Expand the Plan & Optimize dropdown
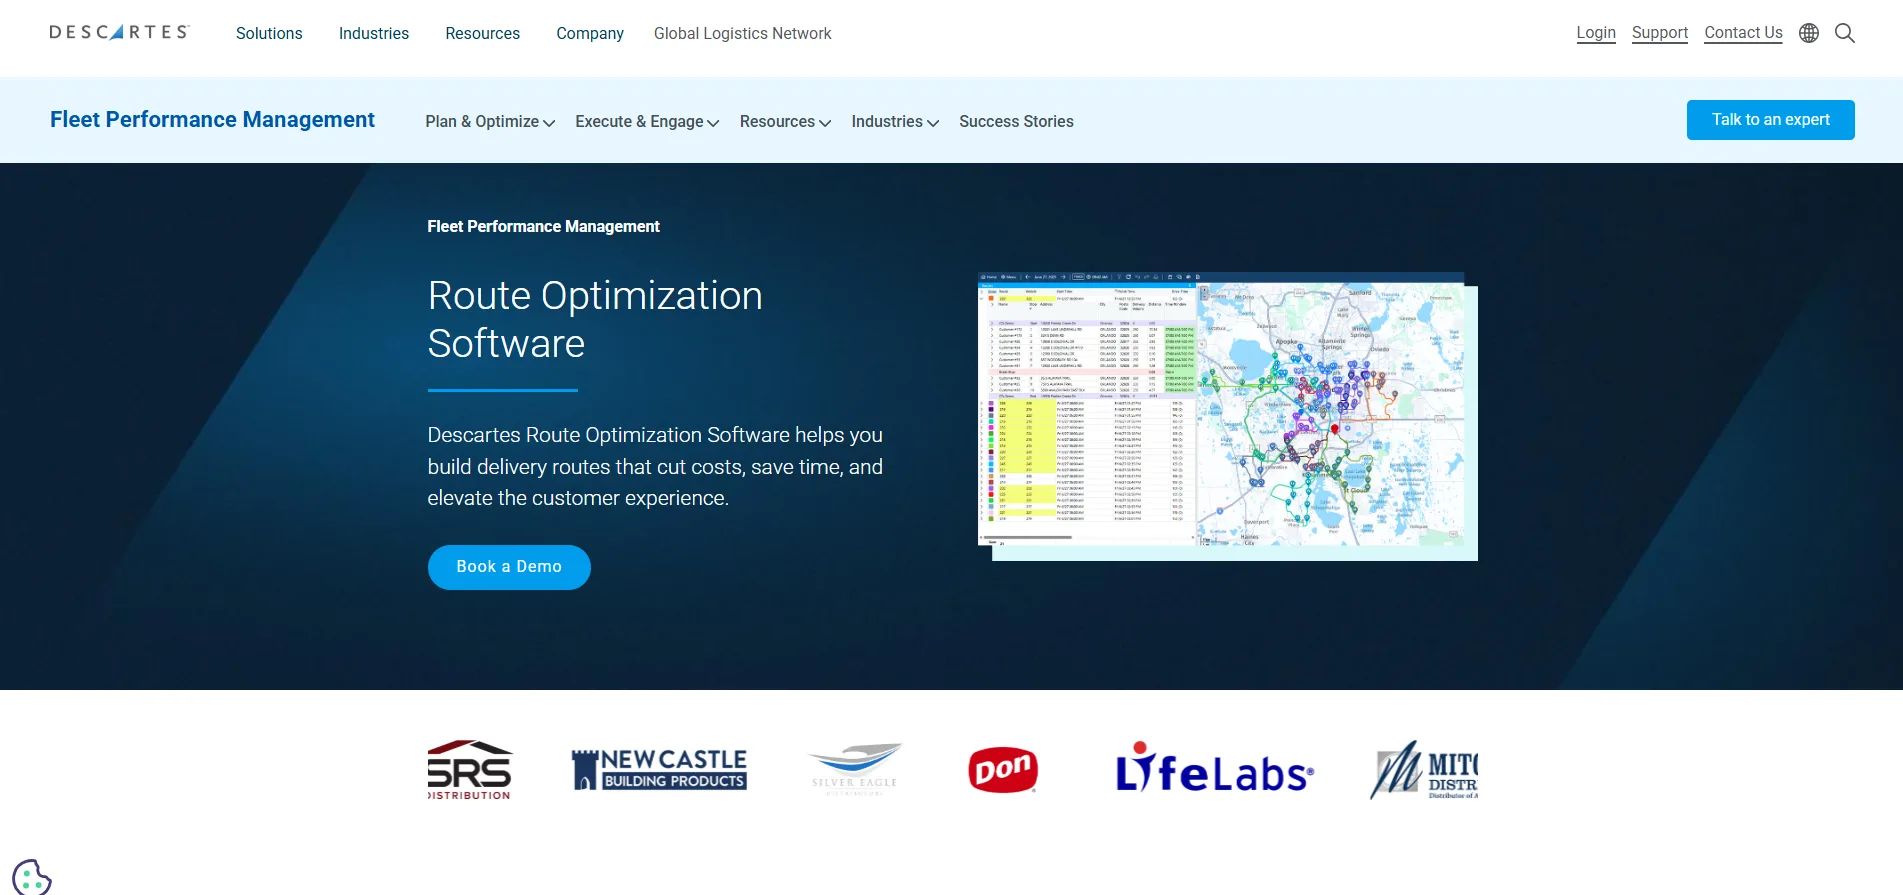Screen dimensions: 1903x895 [490, 121]
